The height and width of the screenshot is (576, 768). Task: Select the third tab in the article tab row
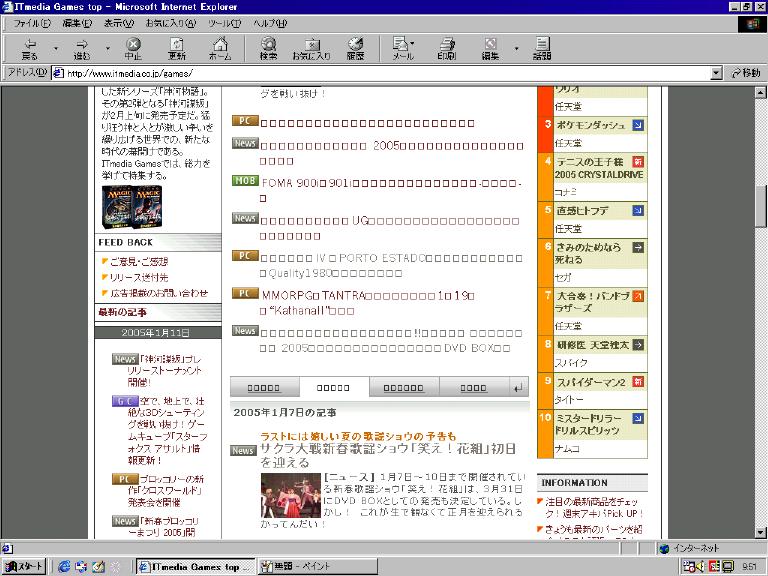point(403,387)
